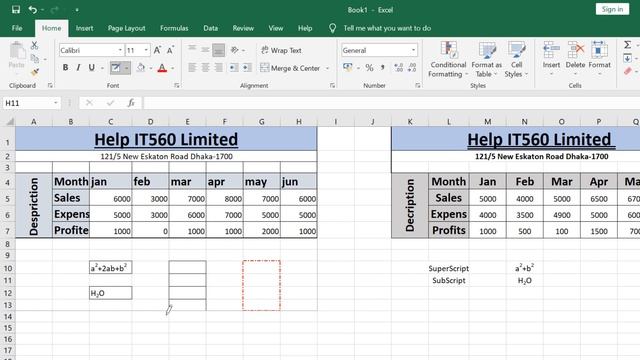
Task: Click Increase Decimal
Action: 398,68
